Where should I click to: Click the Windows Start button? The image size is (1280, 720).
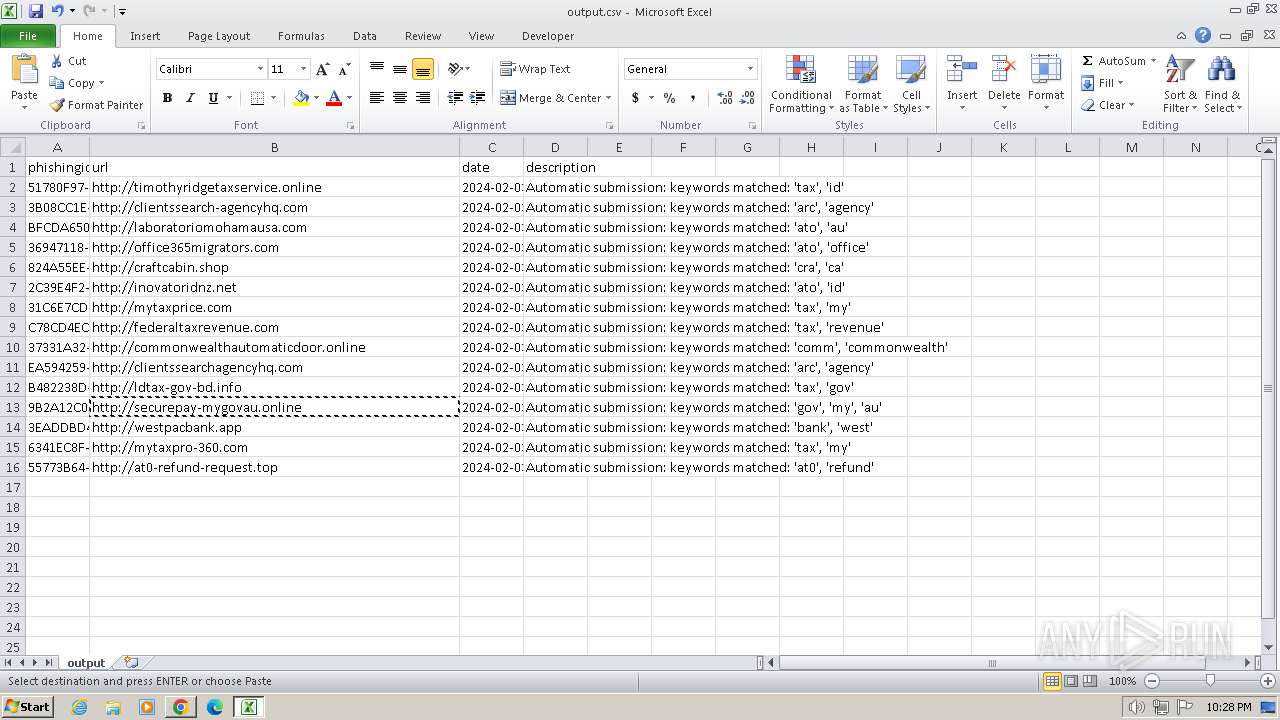click(28, 706)
